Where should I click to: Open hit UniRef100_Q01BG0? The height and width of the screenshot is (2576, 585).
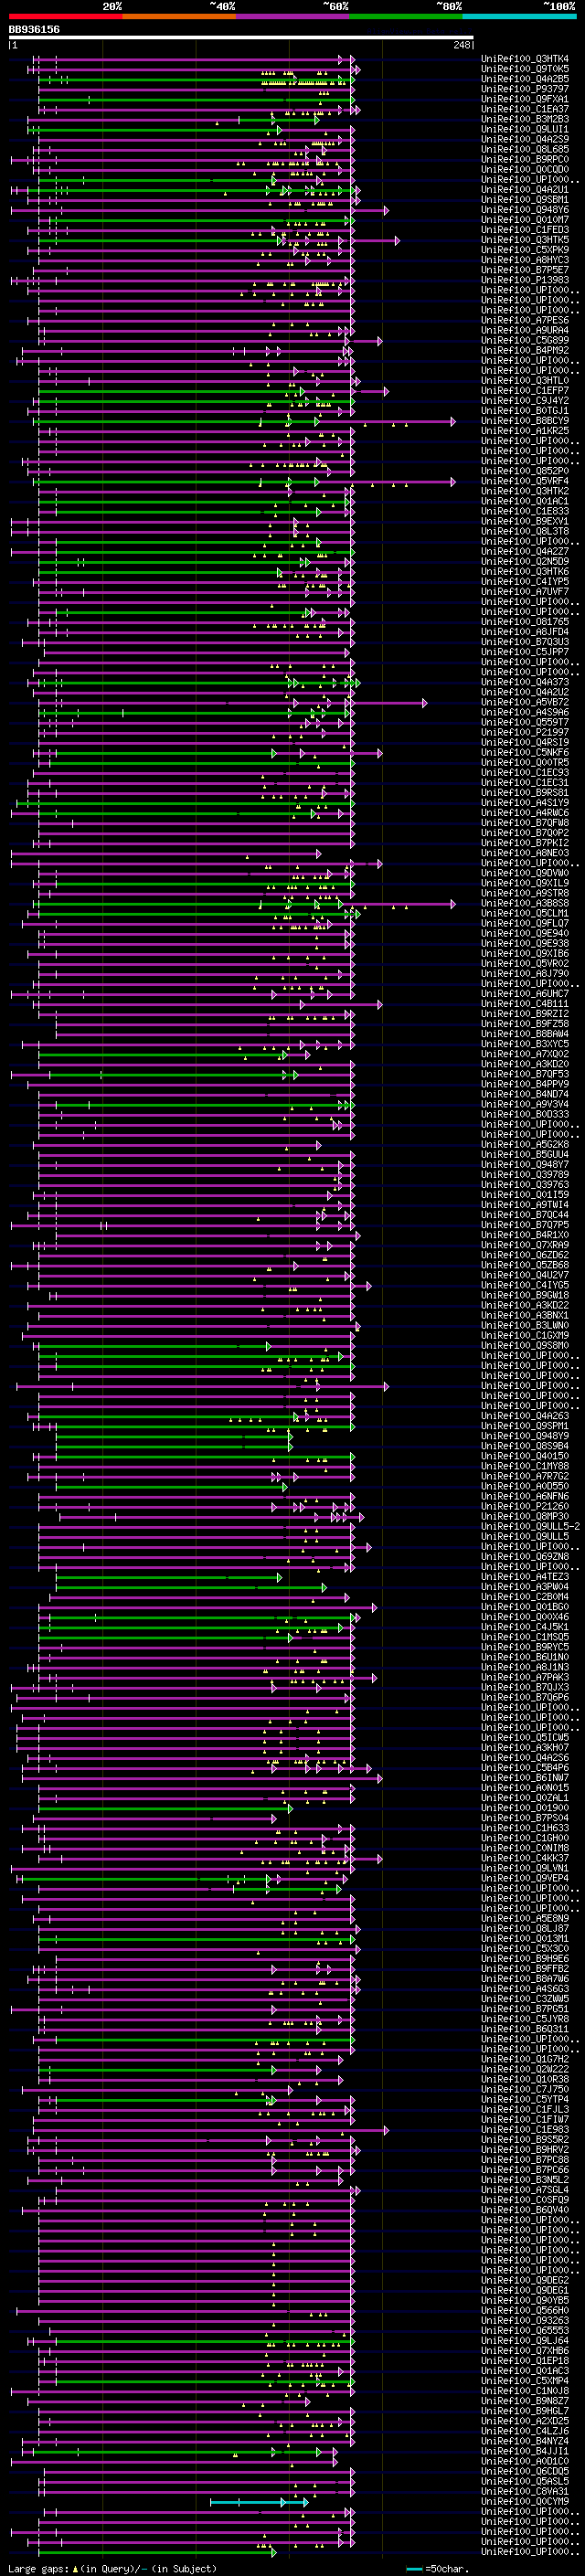point(525,1607)
